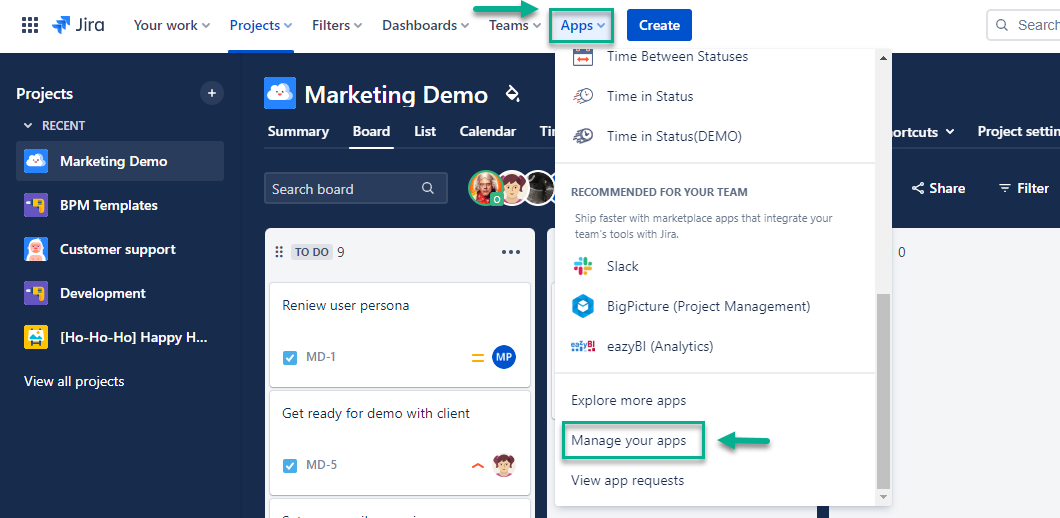This screenshot has width=1060, height=518.
Task: Click the MP assignee avatar on MD-1
Action: point(504,357)
